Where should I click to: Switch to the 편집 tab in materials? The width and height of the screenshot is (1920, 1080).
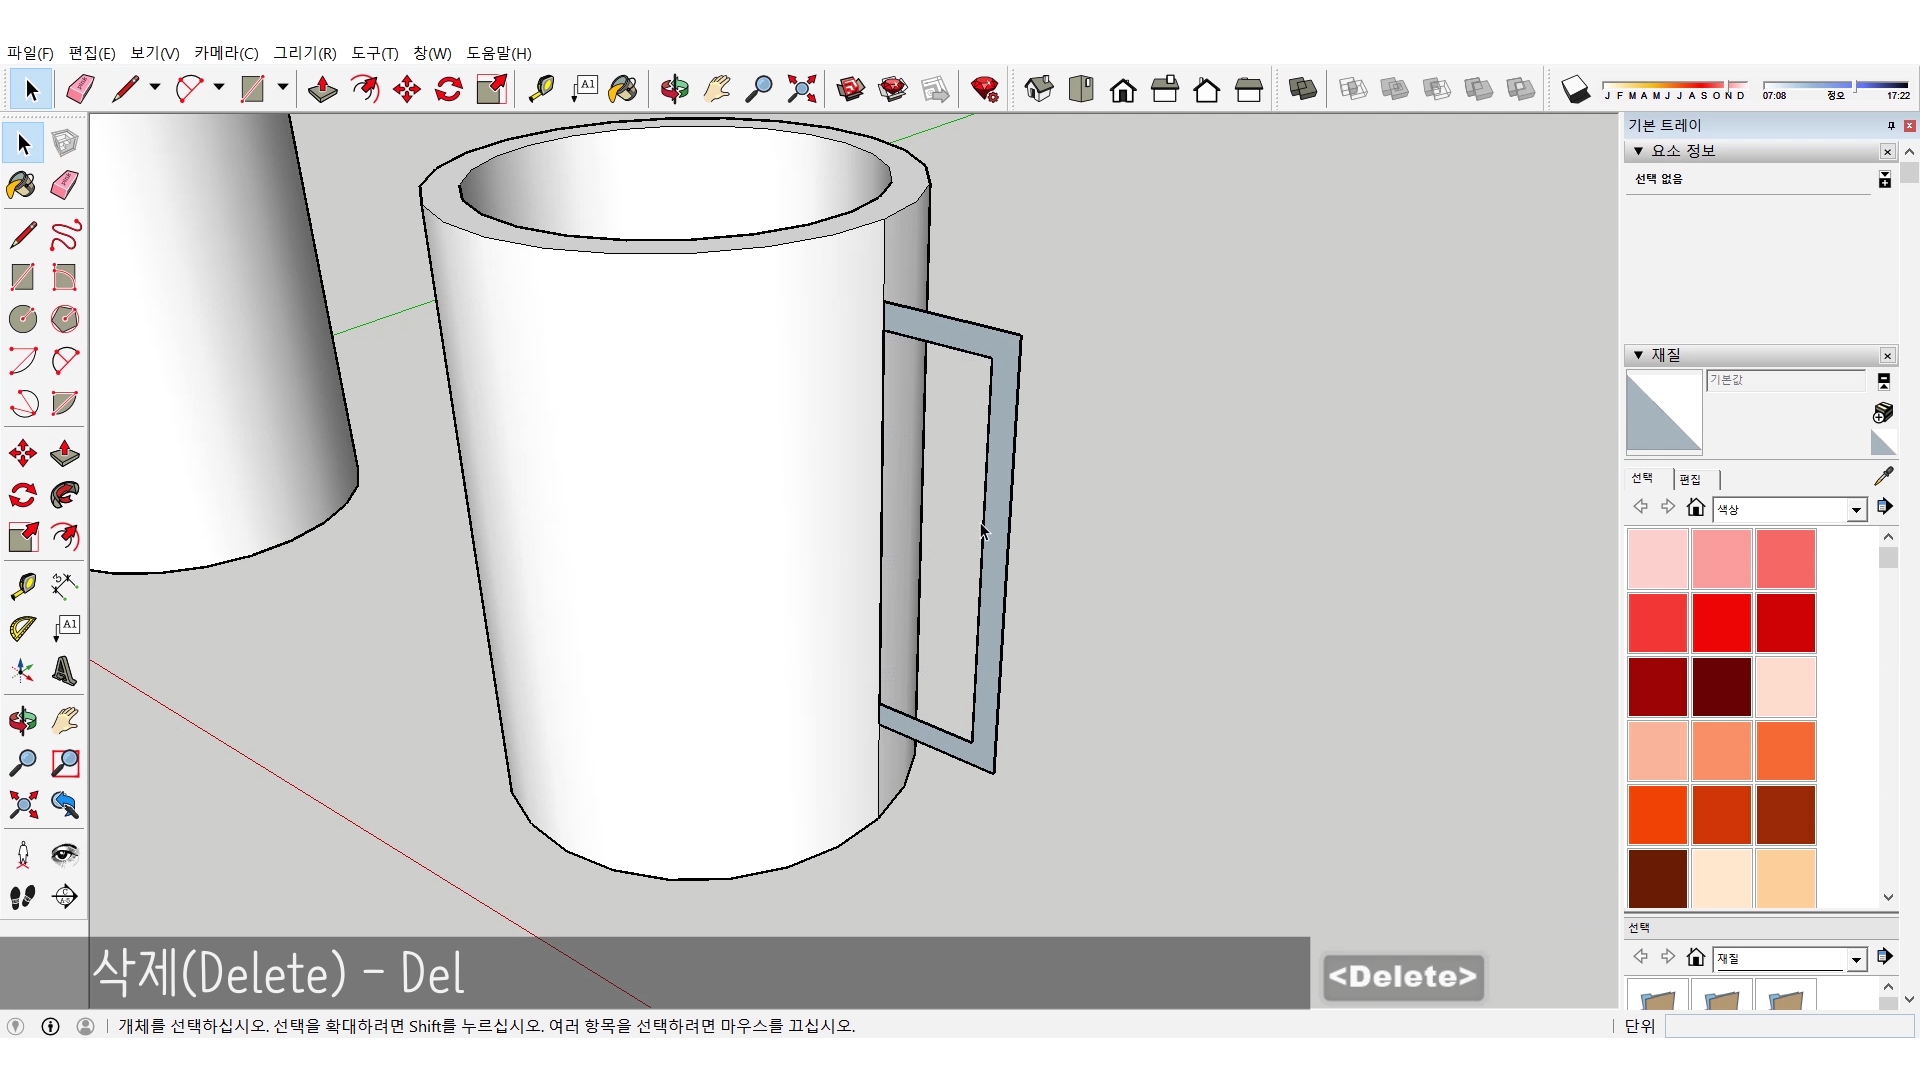pyautogui.click(x=1690, y=479)
